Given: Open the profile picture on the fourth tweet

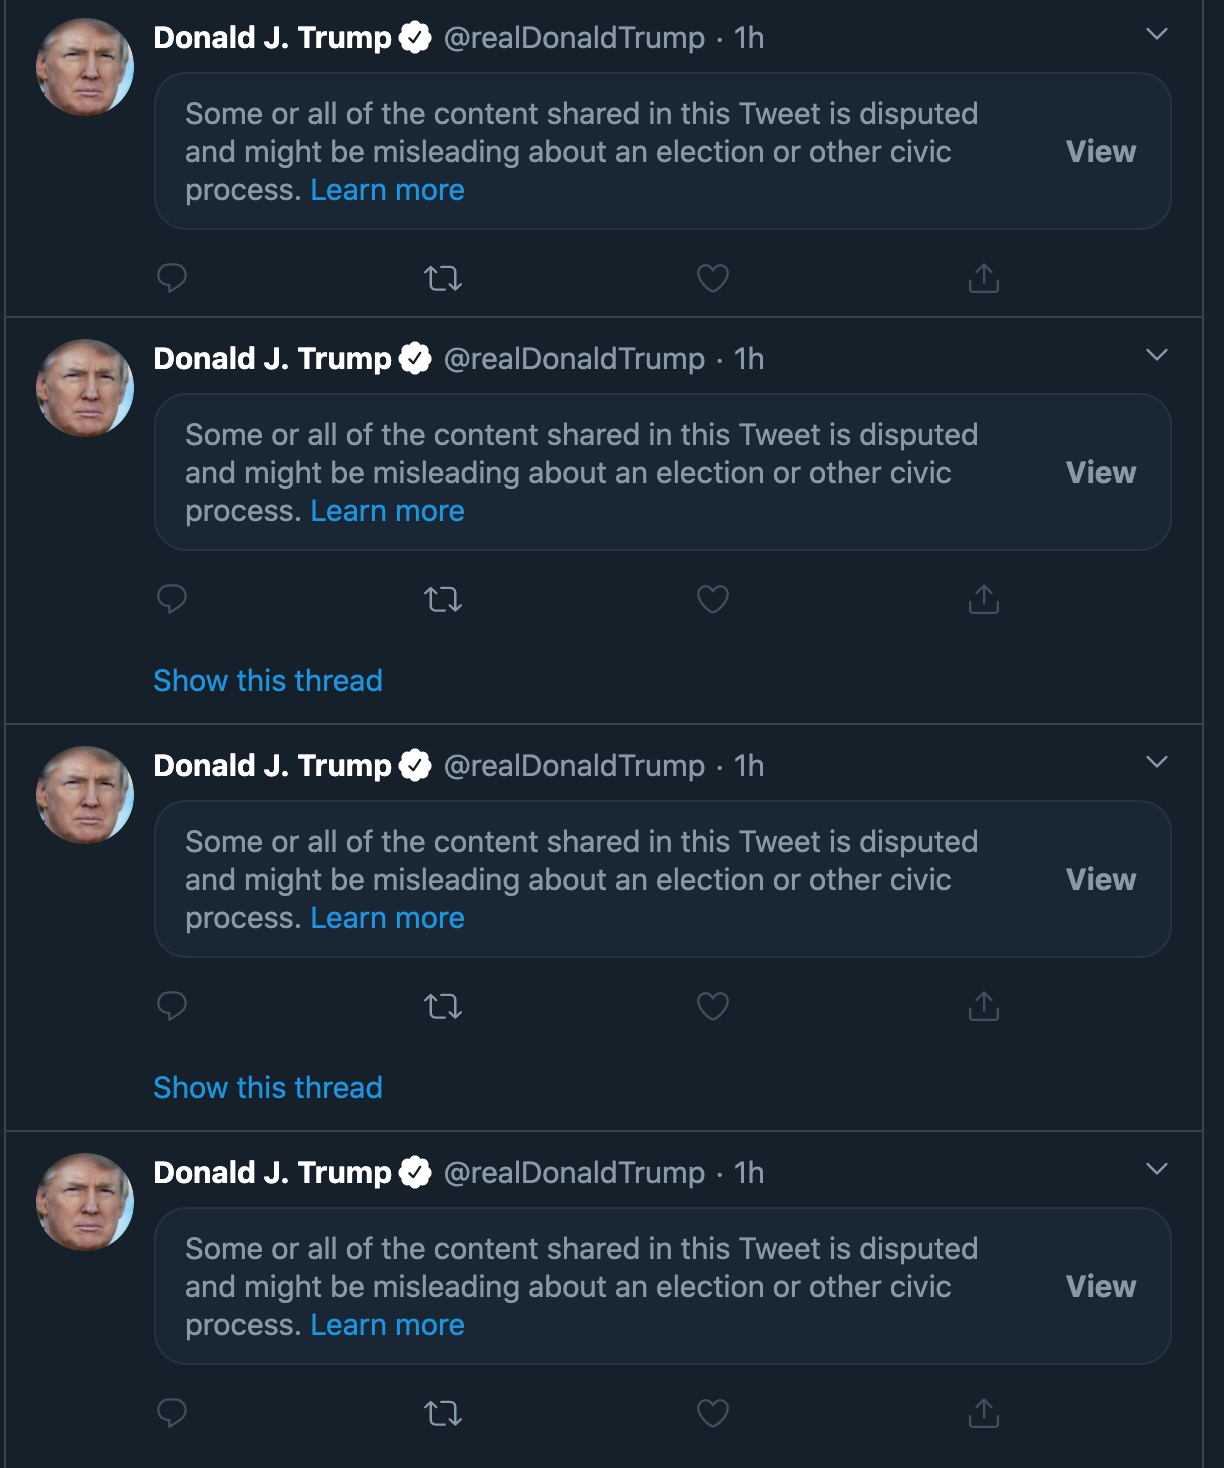Looking at the screenshot, I should coord(85,1202).
